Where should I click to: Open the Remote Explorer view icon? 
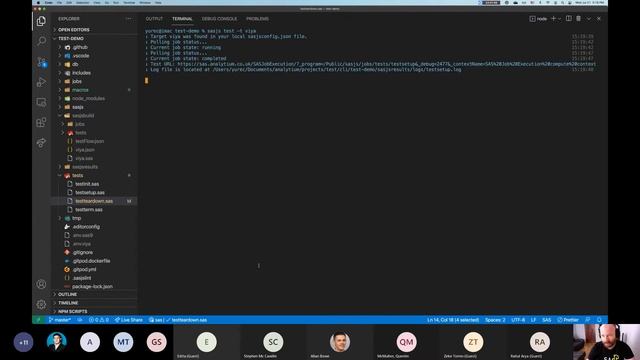coord(41,102)
